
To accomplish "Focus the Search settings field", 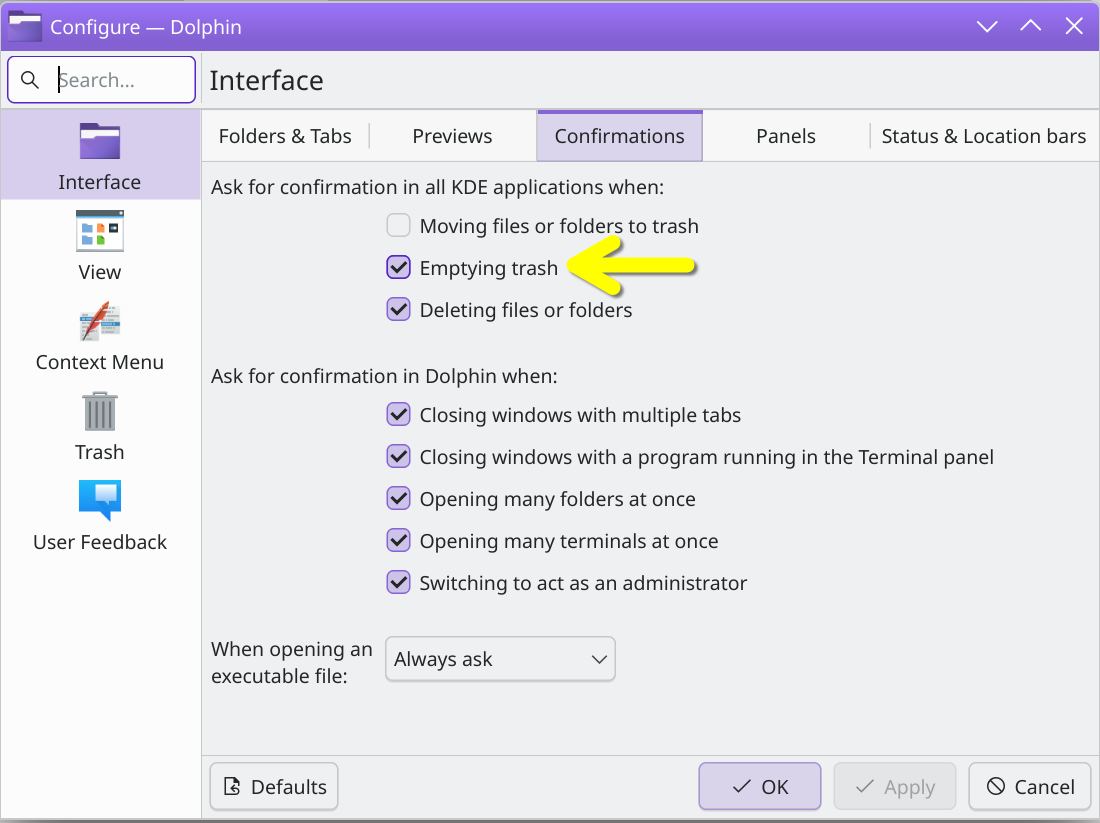I will (101, 80).
